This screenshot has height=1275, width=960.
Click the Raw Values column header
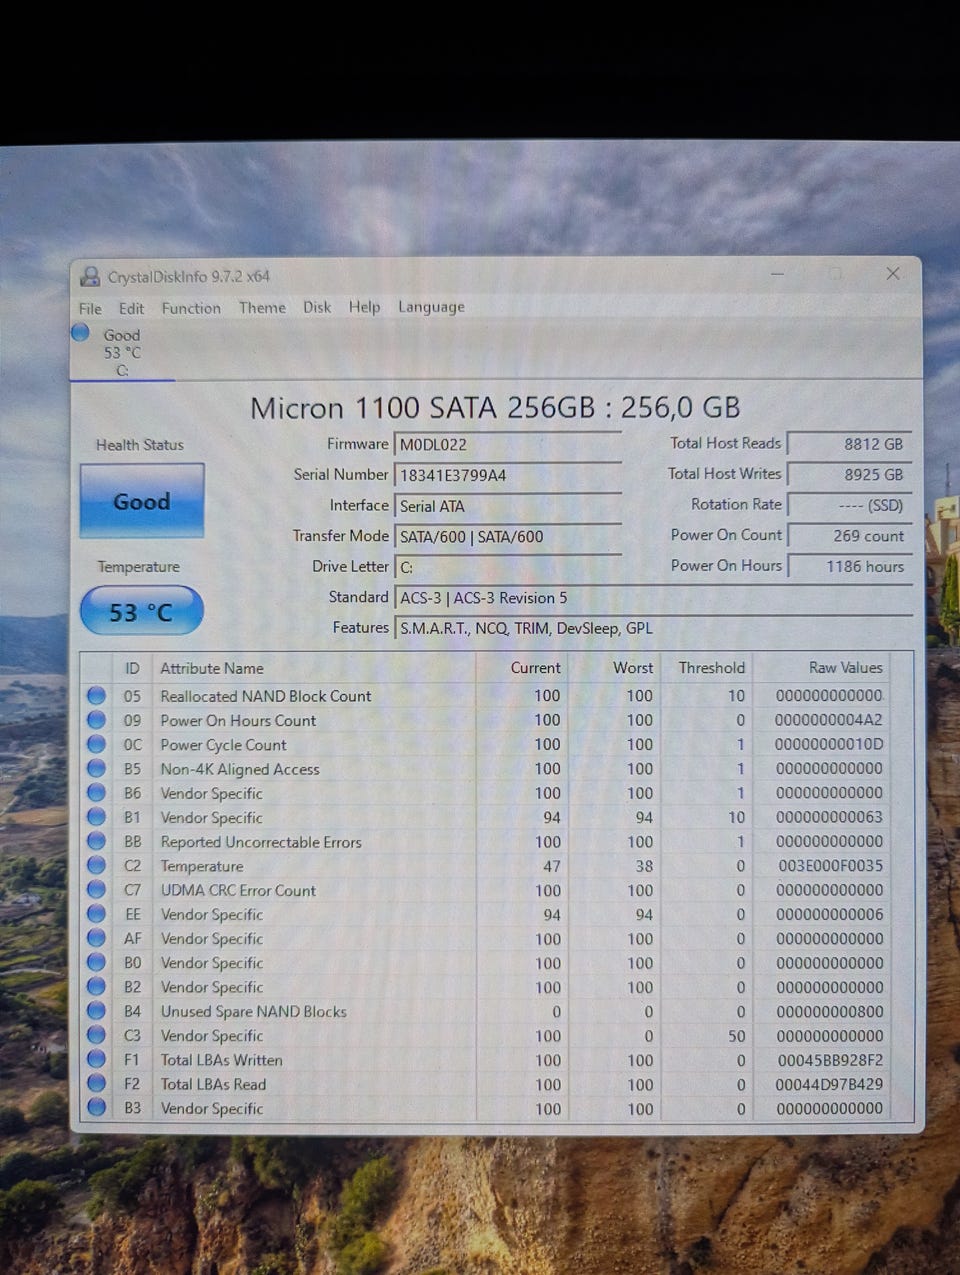click(823, 668)
